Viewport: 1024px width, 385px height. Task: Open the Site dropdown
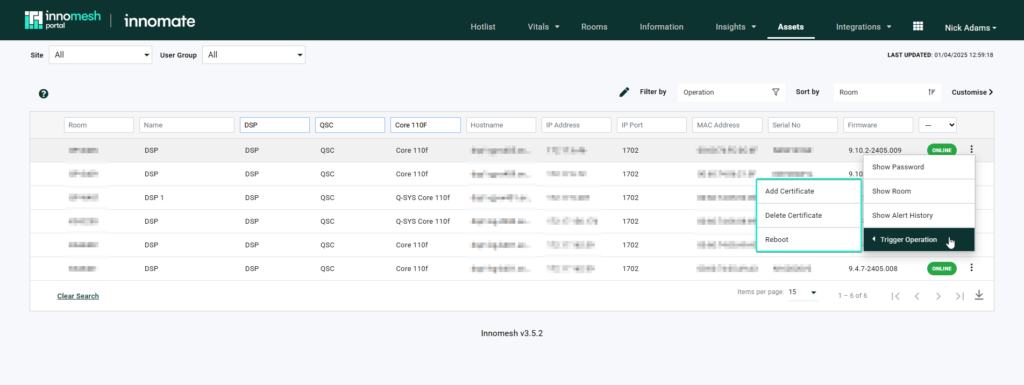coord(101,55)
